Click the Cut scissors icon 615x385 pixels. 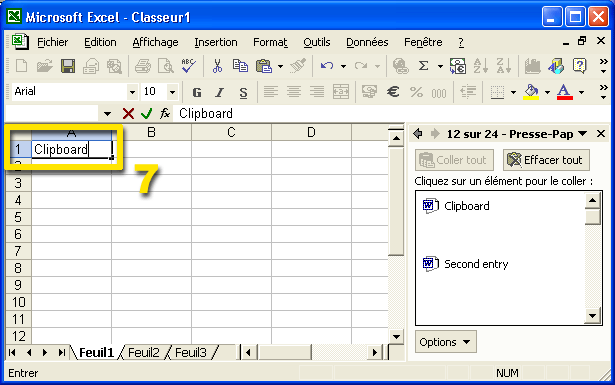pyautogui.click(x=217, y=66)
